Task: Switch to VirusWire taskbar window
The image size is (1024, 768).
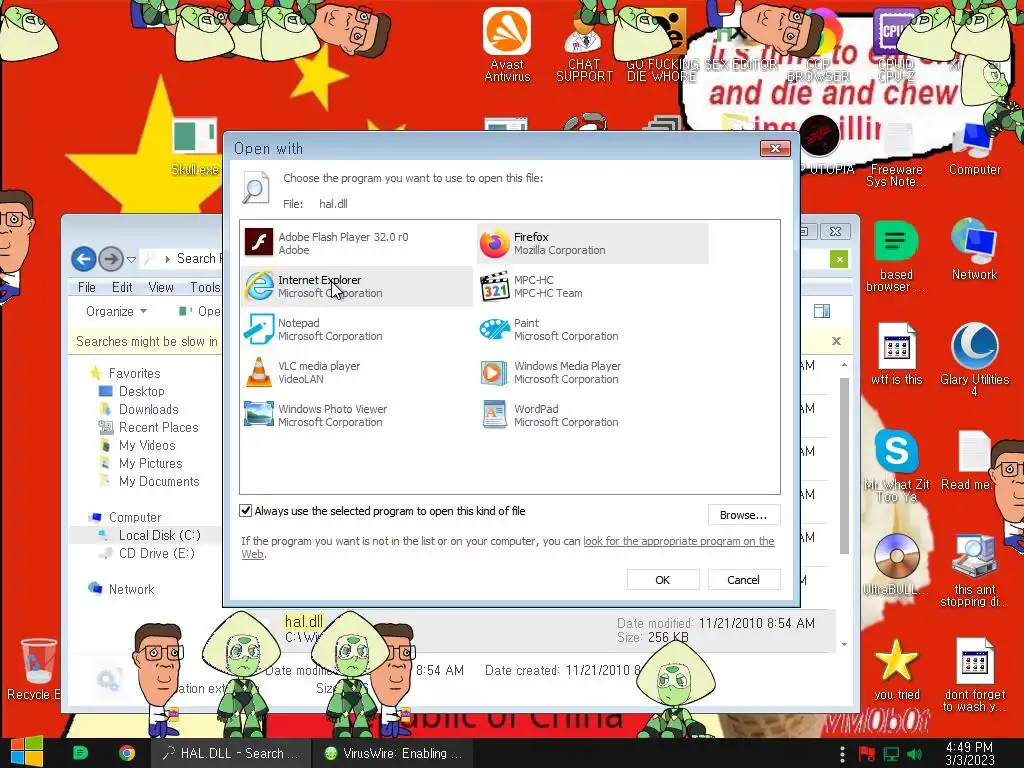Action: [394, 753]
